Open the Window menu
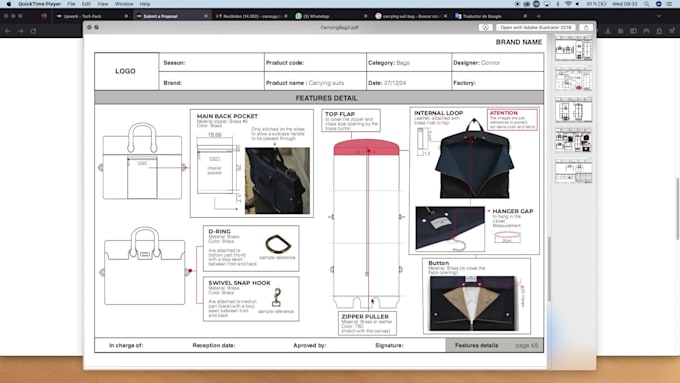 (x=124, y=4)
